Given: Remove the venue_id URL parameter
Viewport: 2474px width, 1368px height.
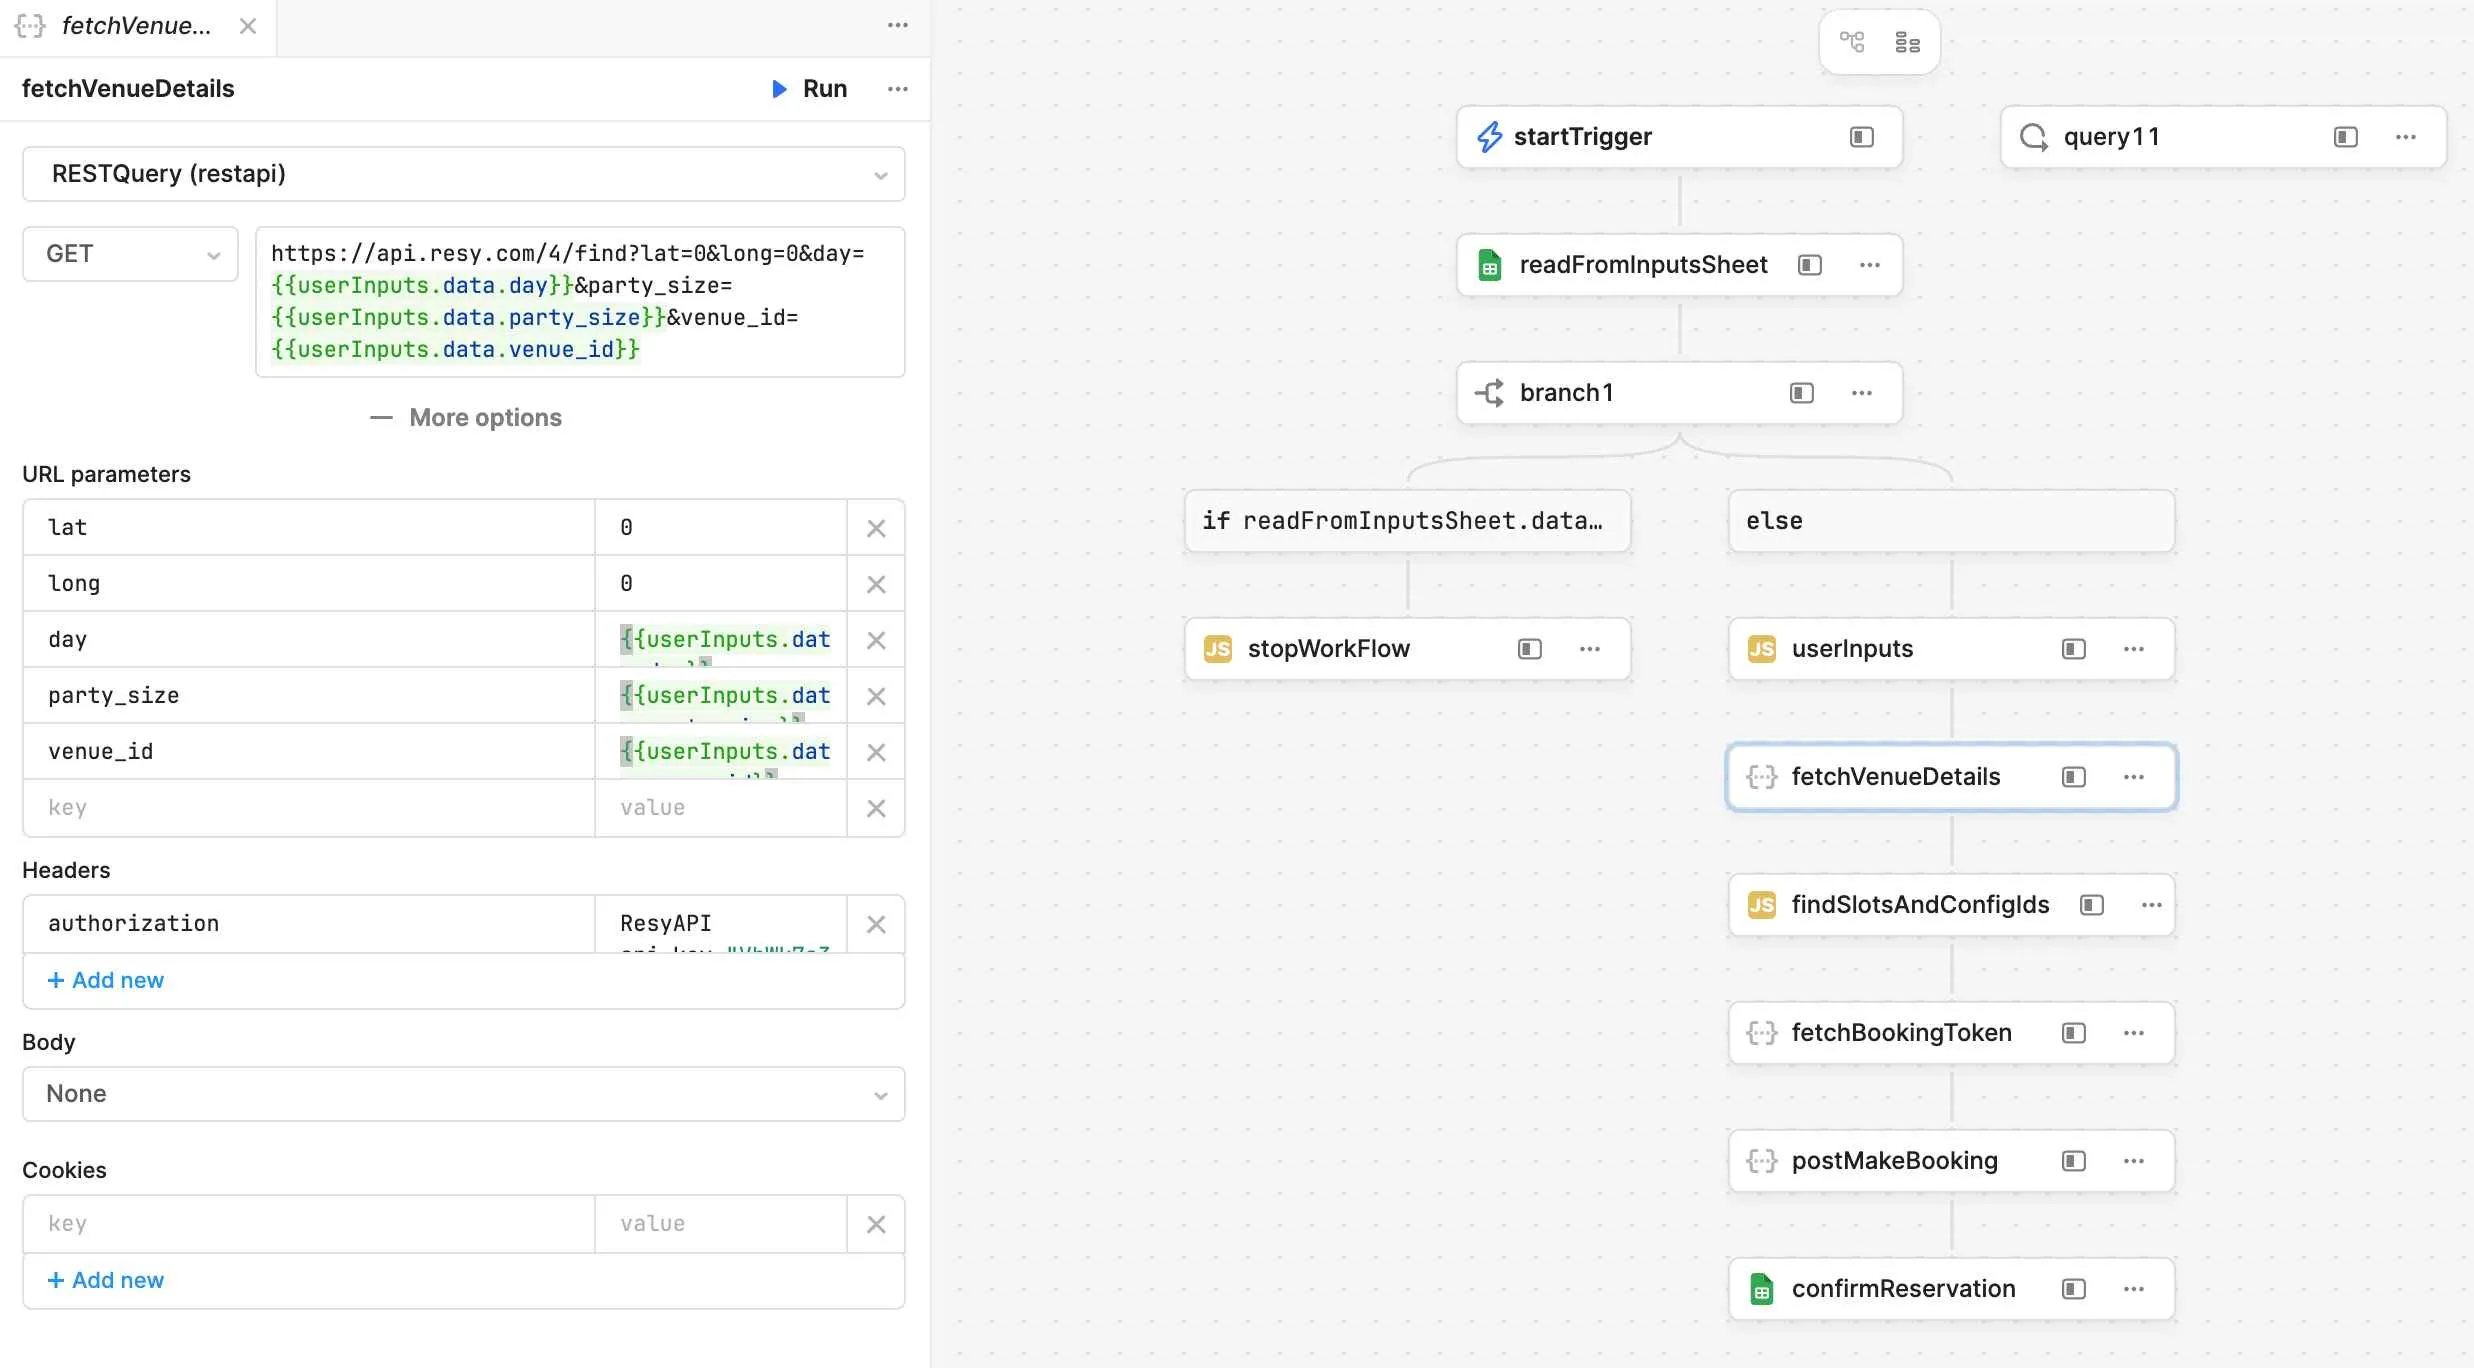Looking at the screenshot, I should click(x=876, y=752).
